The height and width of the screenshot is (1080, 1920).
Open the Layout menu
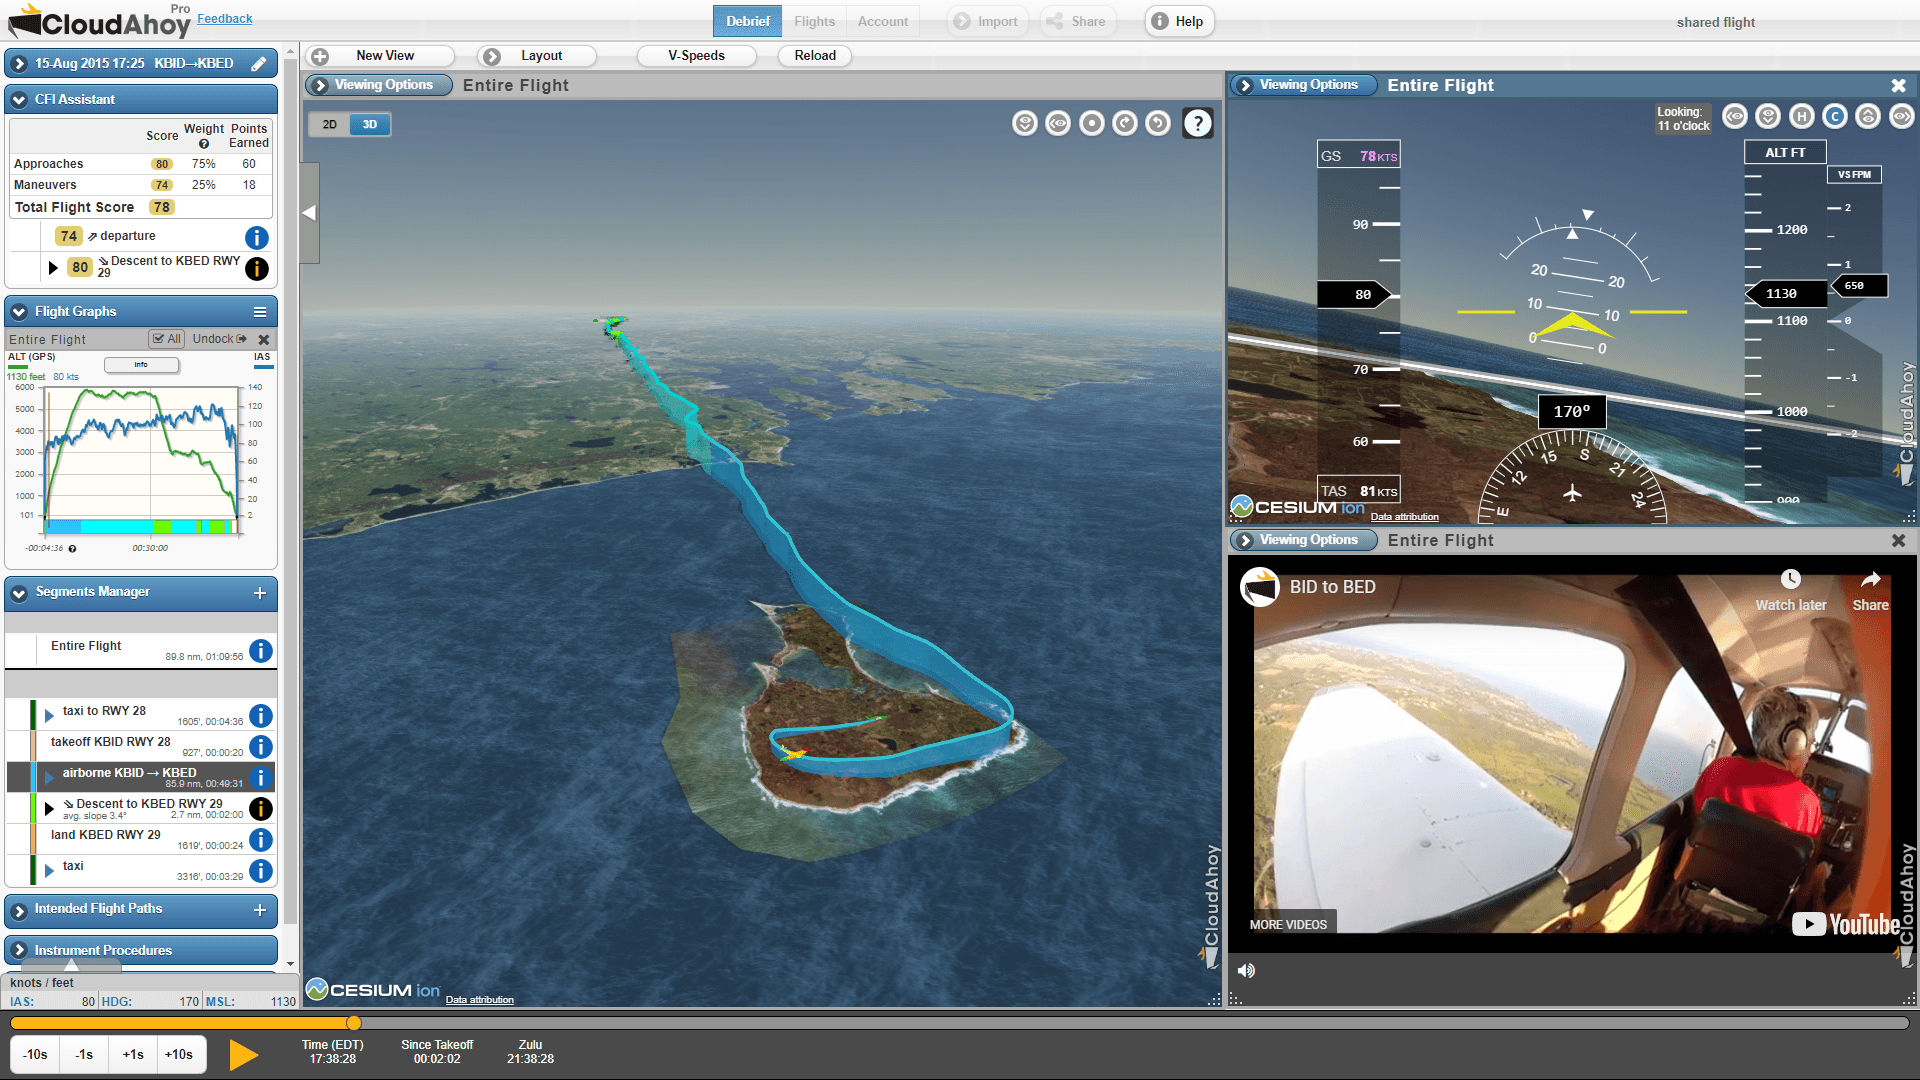pos(537,56)
